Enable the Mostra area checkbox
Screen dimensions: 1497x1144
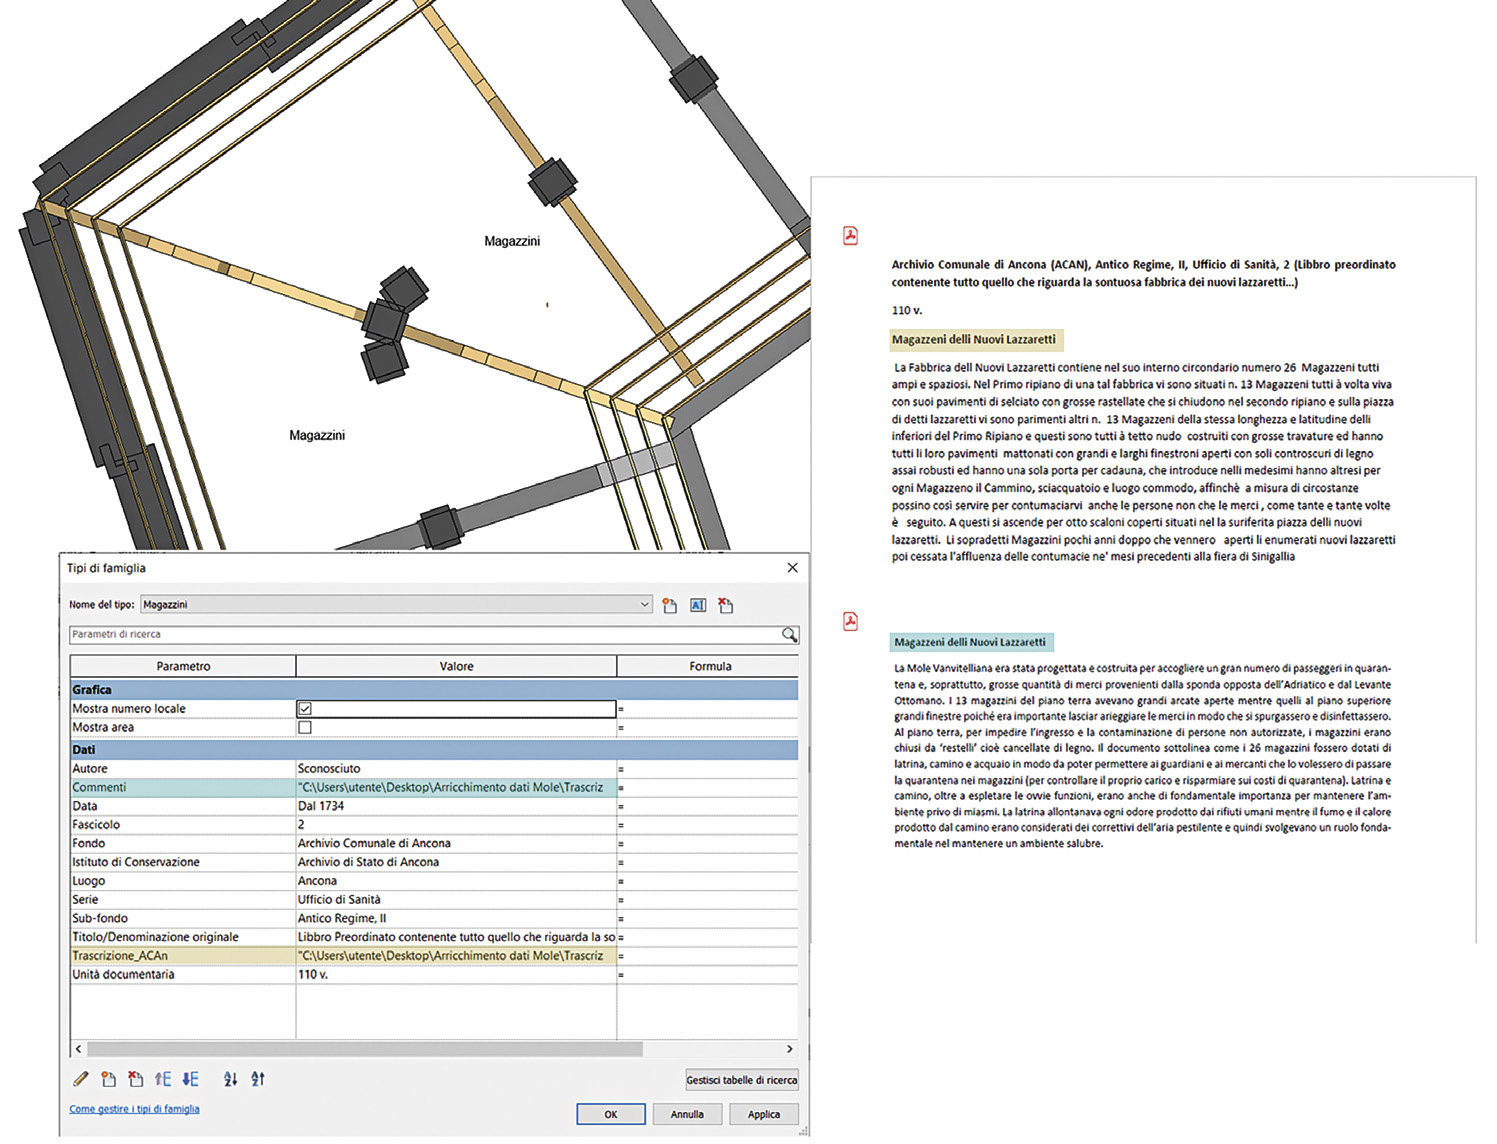pos(305,728)
